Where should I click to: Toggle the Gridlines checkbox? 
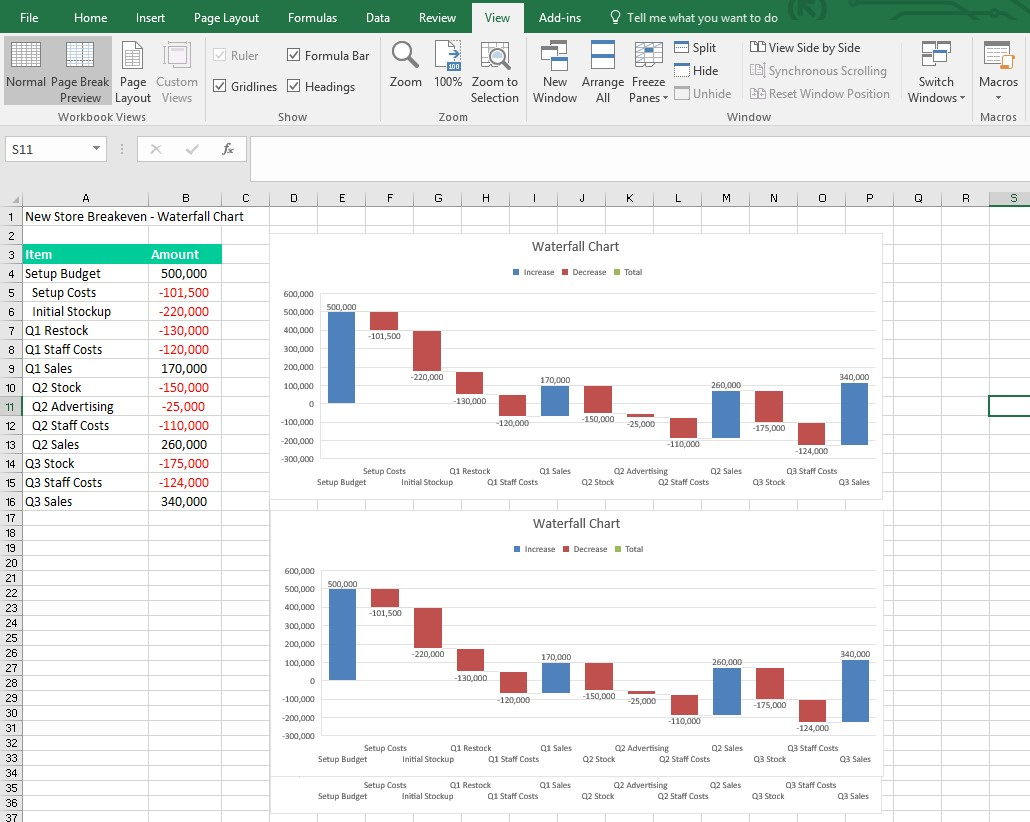220,87
